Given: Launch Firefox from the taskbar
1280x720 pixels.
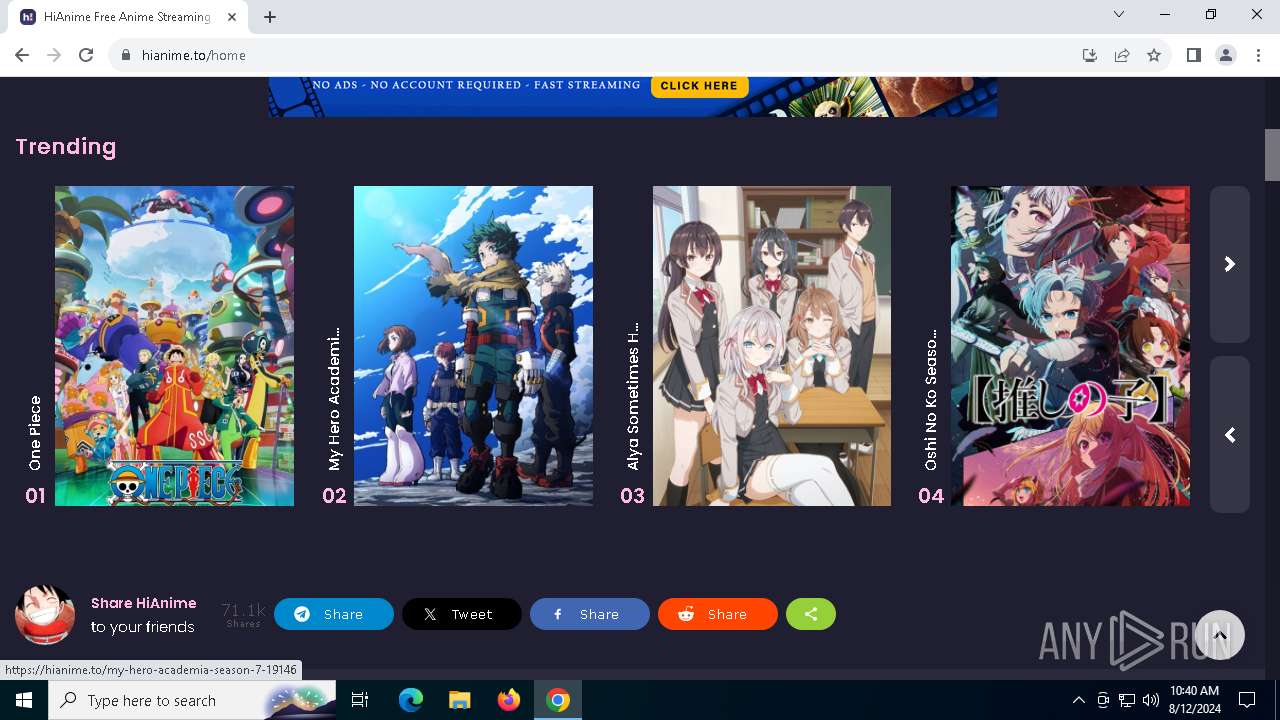Looking at the screenshot, I should coord(508,700).
